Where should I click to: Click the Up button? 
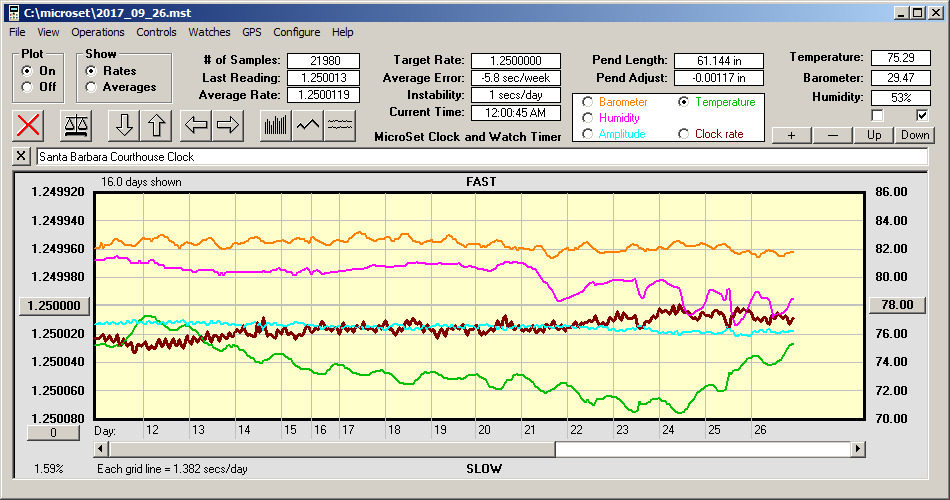tap(874, 135)
